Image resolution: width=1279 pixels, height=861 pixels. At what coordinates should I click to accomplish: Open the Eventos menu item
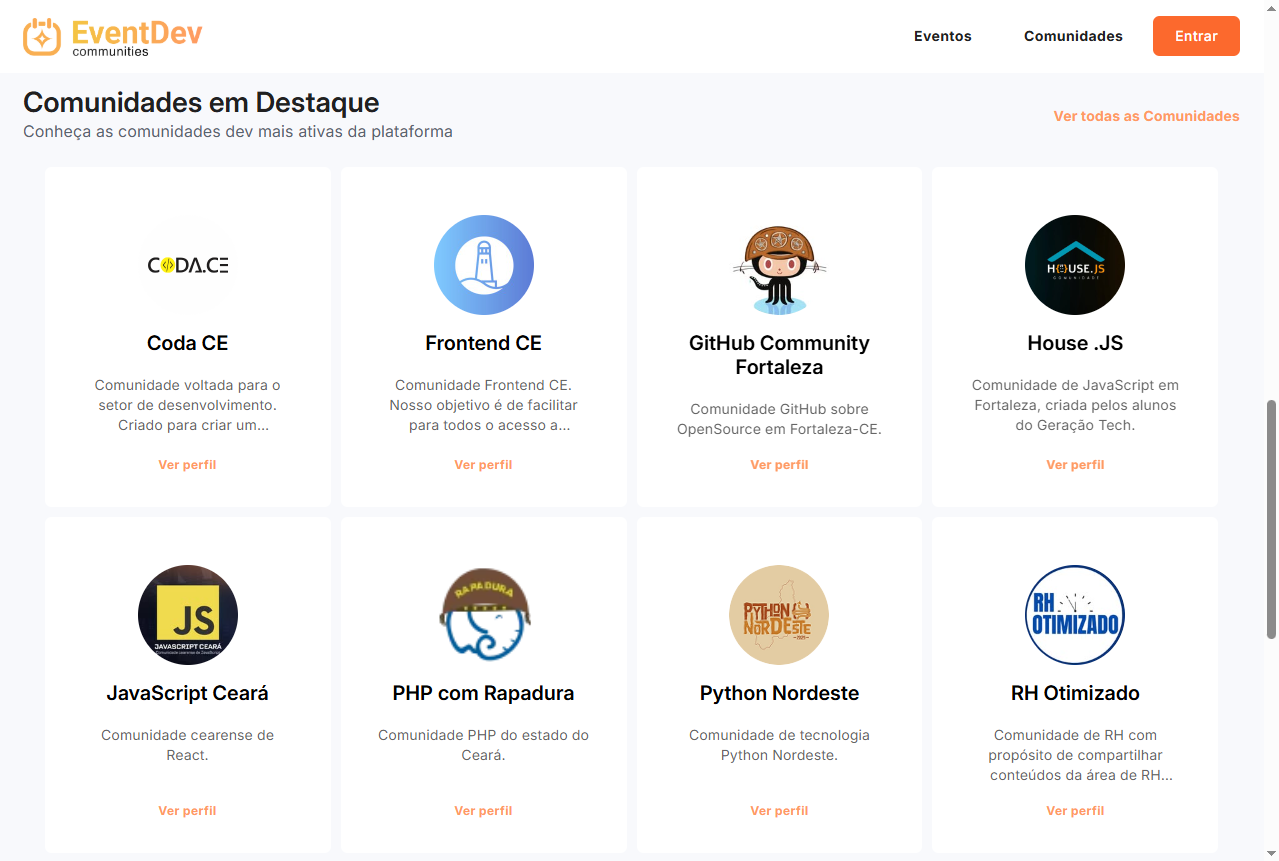click(x=942, y=36)
